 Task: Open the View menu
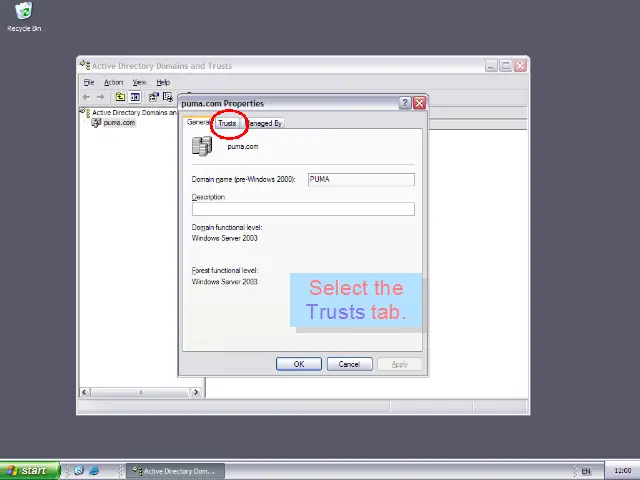(139, 82)
